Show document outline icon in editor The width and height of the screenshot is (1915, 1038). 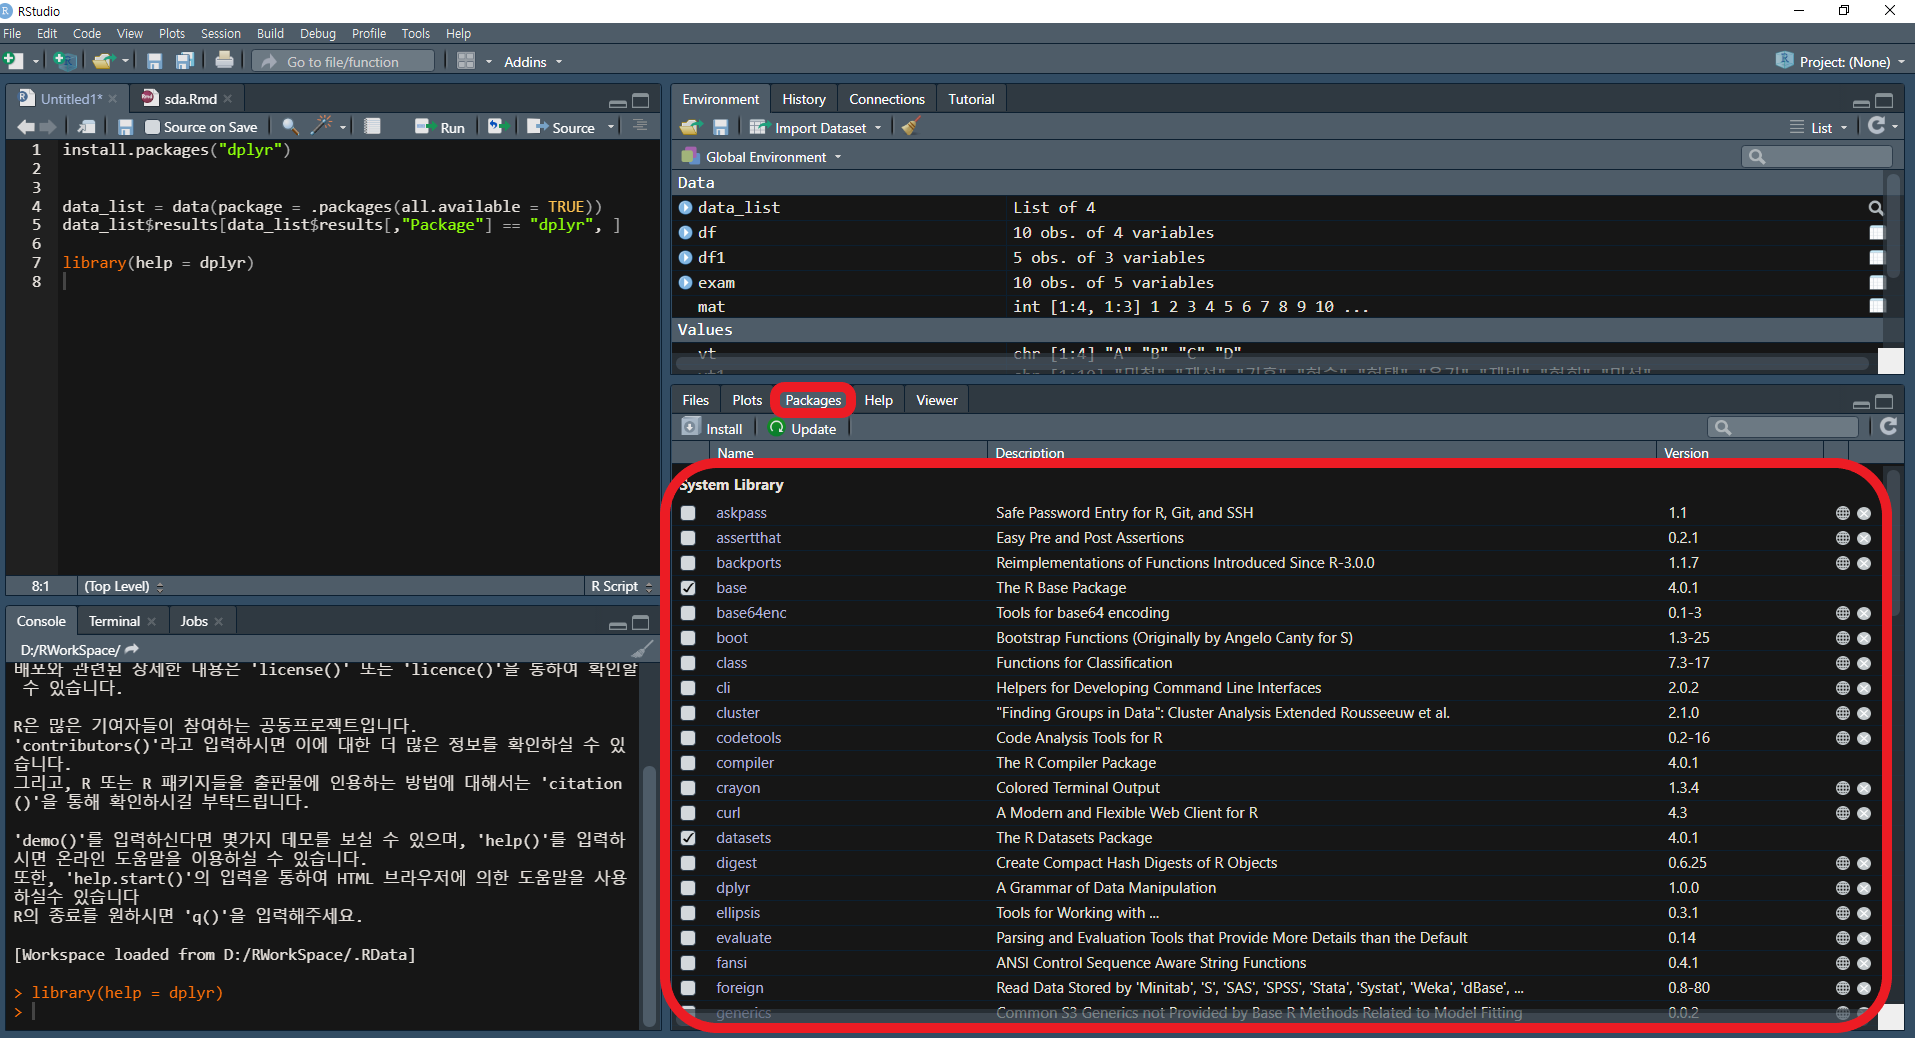point(640,126)
